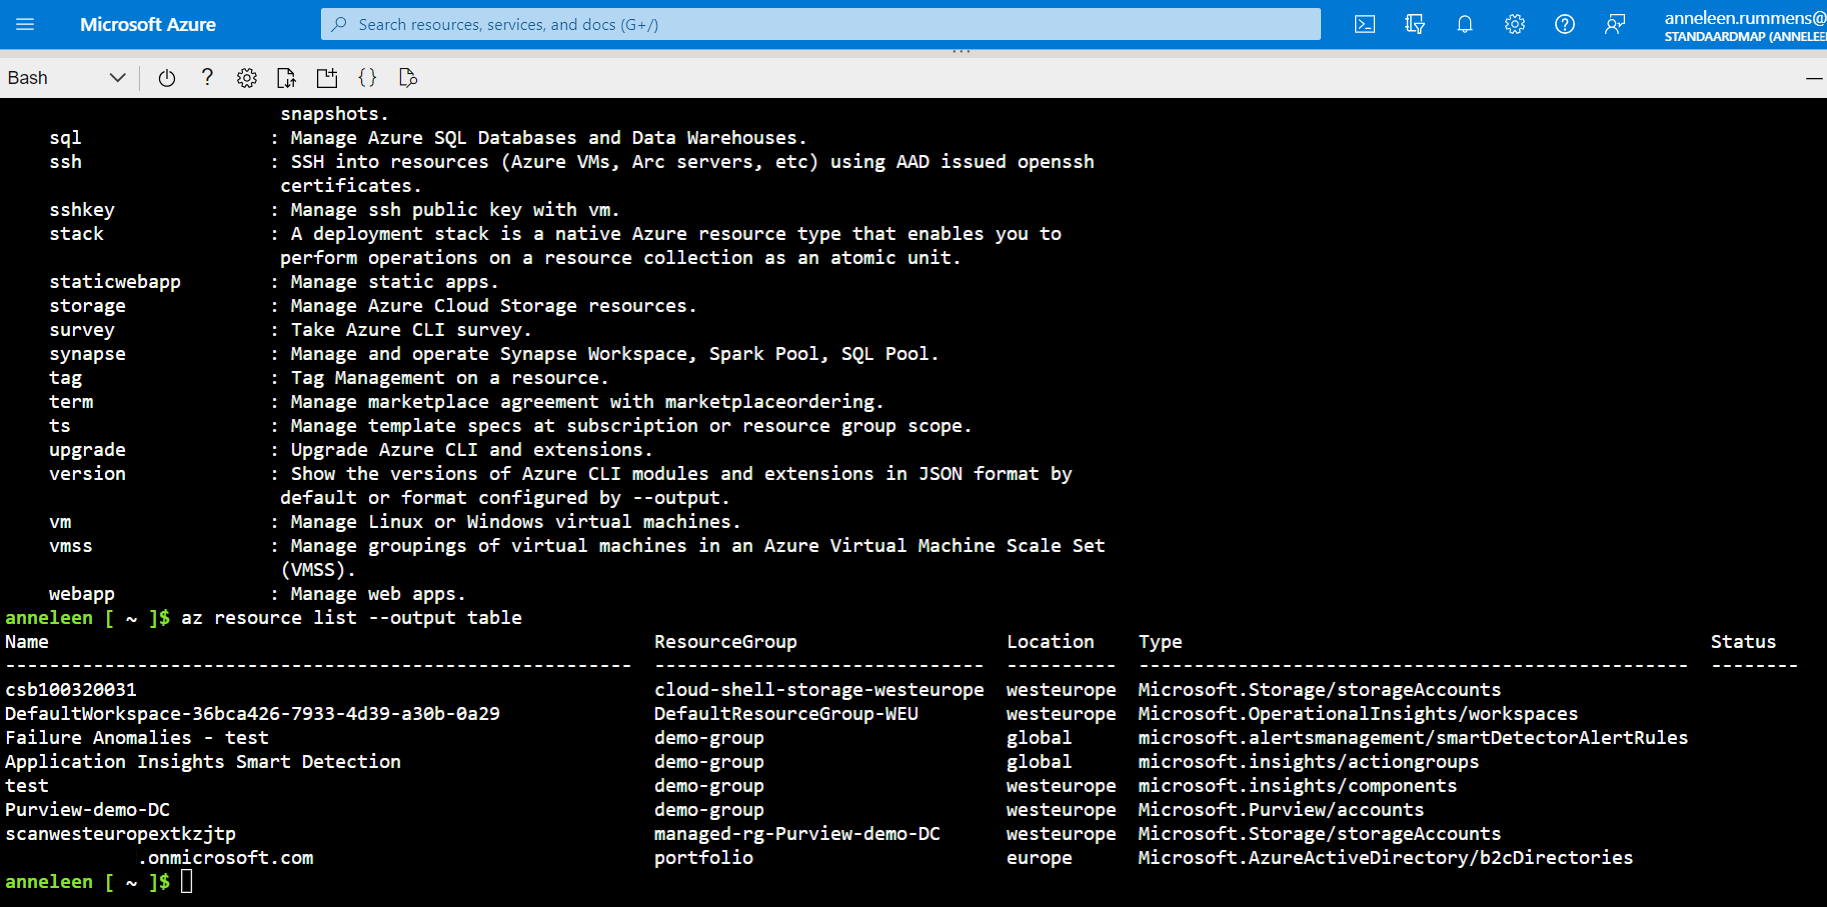Image resolution: width=1827 pixels, height=907 pixels.
Task: Open the editor curly braces icon
Action: pyautogui.click(x=367, y=78)
